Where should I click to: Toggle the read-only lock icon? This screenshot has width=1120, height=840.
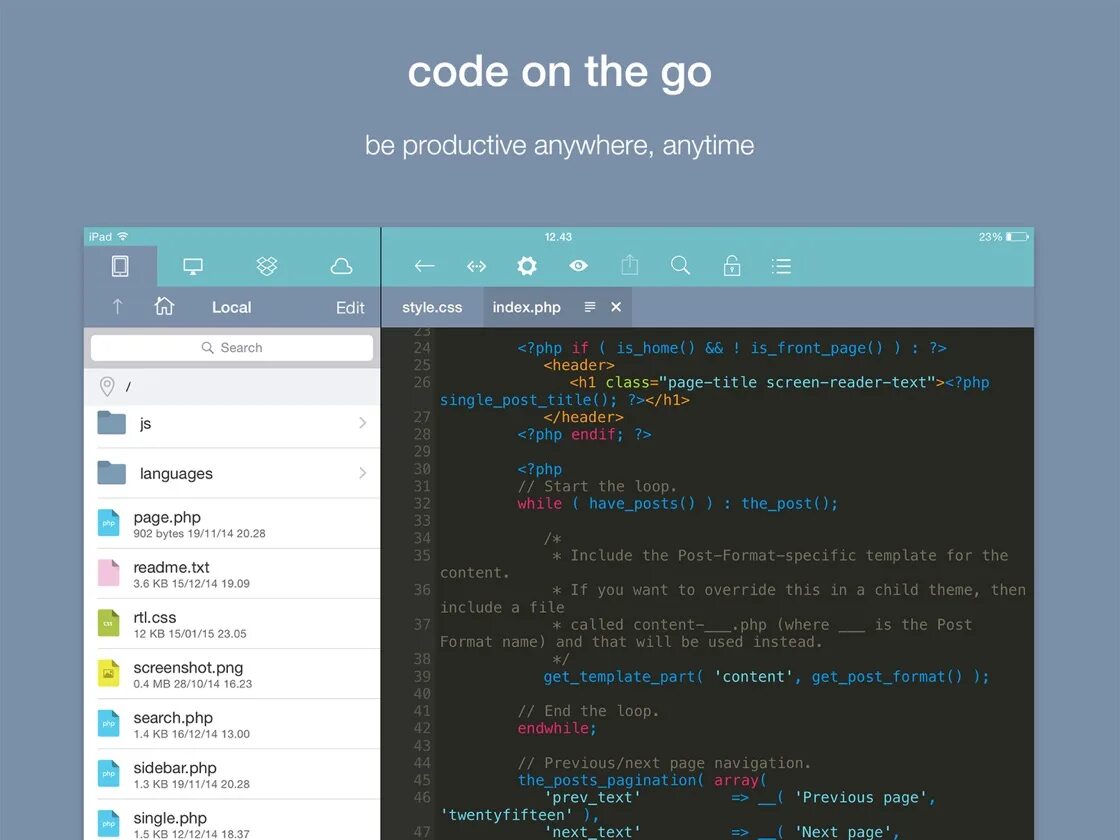point(732,265)
